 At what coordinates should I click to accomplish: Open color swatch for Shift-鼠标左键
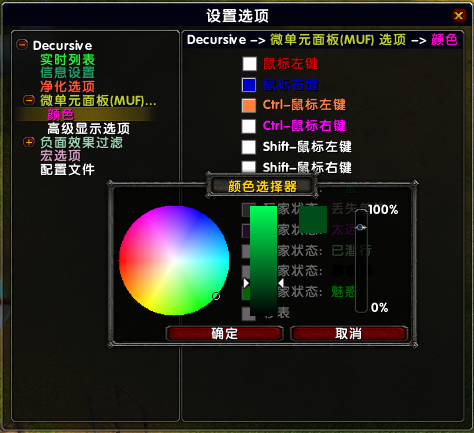point(249,147)
